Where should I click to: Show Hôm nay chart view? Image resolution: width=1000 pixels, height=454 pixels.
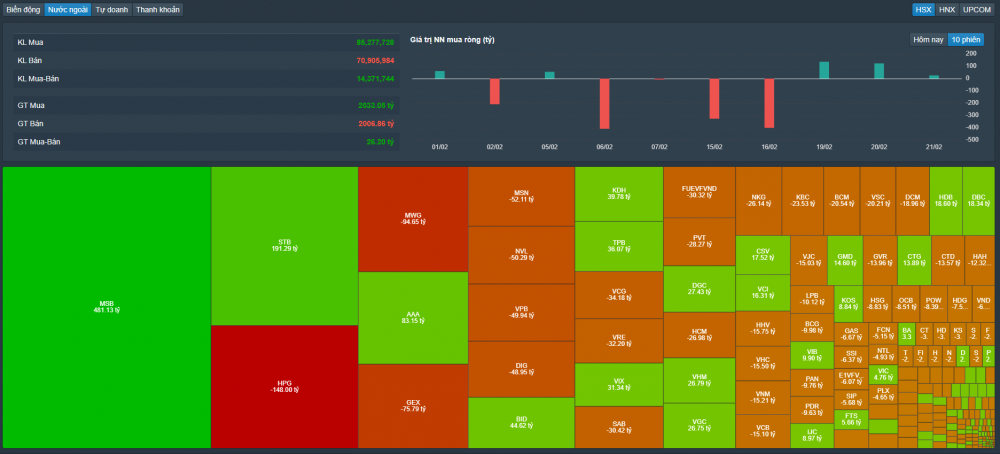(x=929, y=40)
